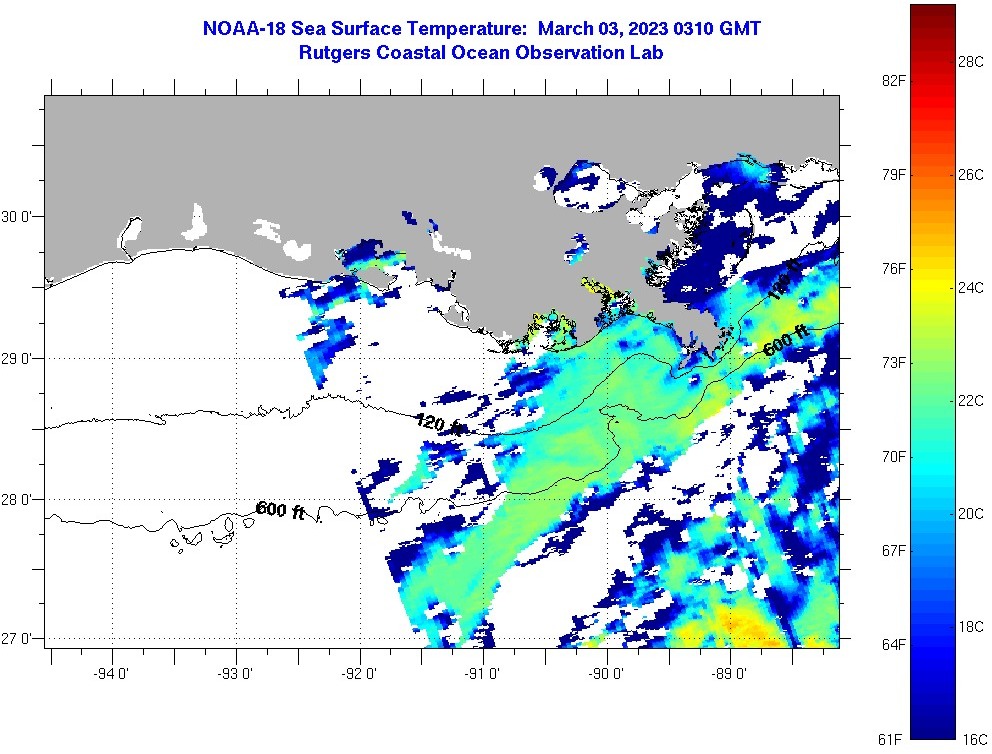Click the 600 ft contour label near -89 0'
992x754 pixels.
pos(786,340)
